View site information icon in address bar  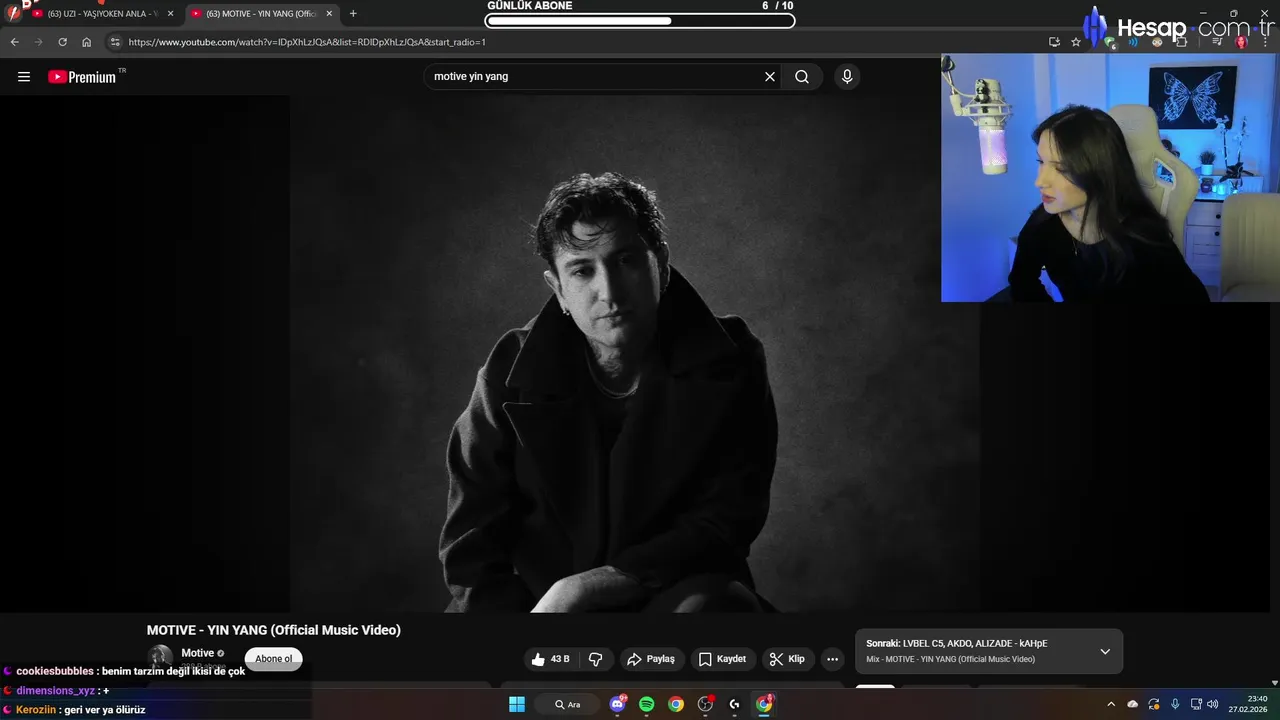115,42
